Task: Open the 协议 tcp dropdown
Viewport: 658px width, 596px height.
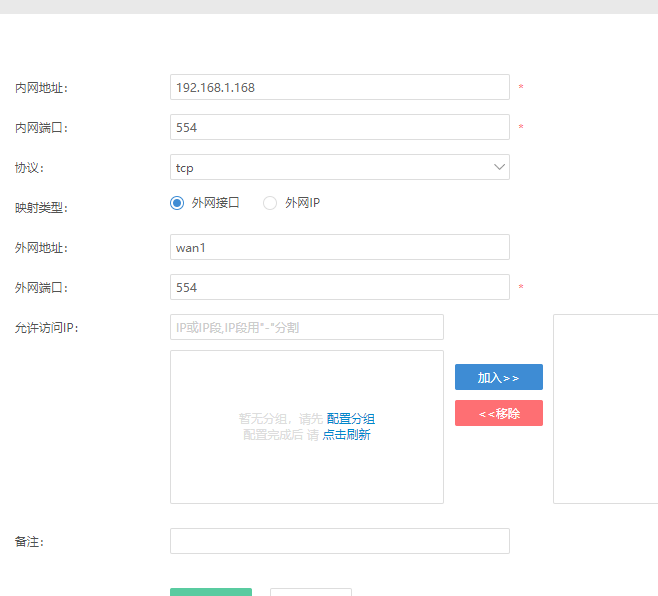Action: pos(339,167)
